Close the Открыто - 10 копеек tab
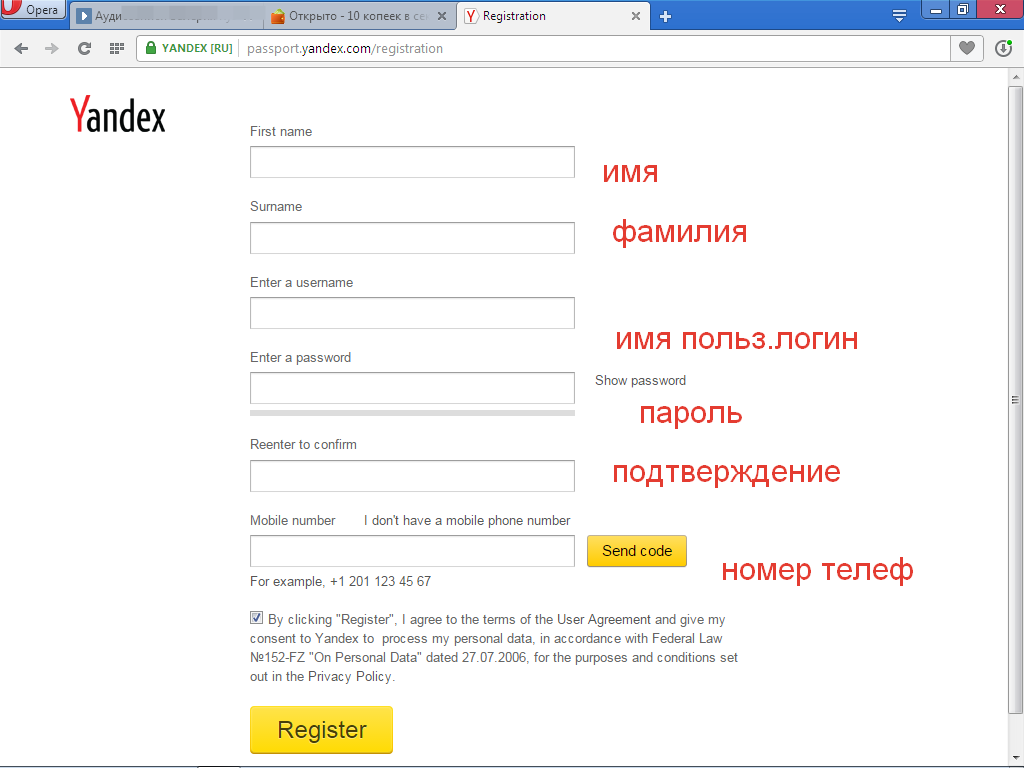 (x=442, y=16)
